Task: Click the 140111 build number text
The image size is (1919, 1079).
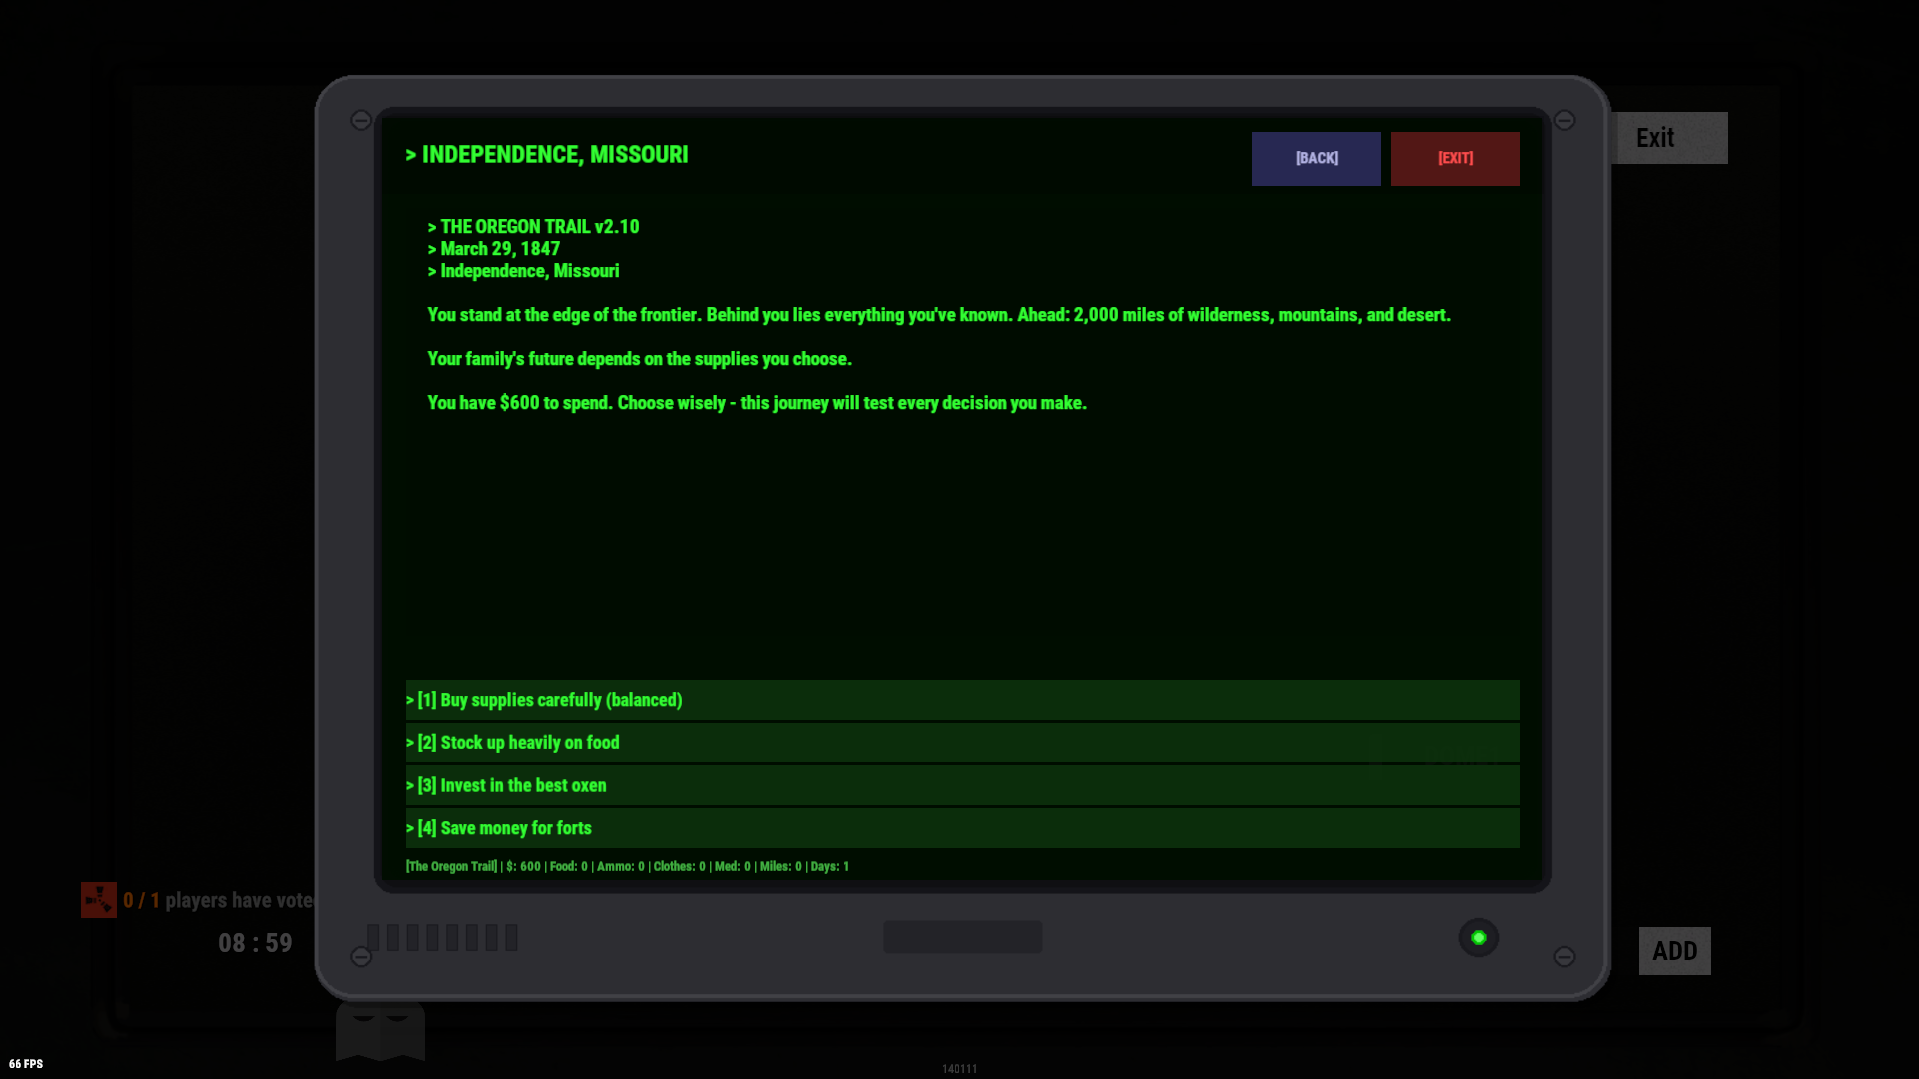Action: 959,1069
